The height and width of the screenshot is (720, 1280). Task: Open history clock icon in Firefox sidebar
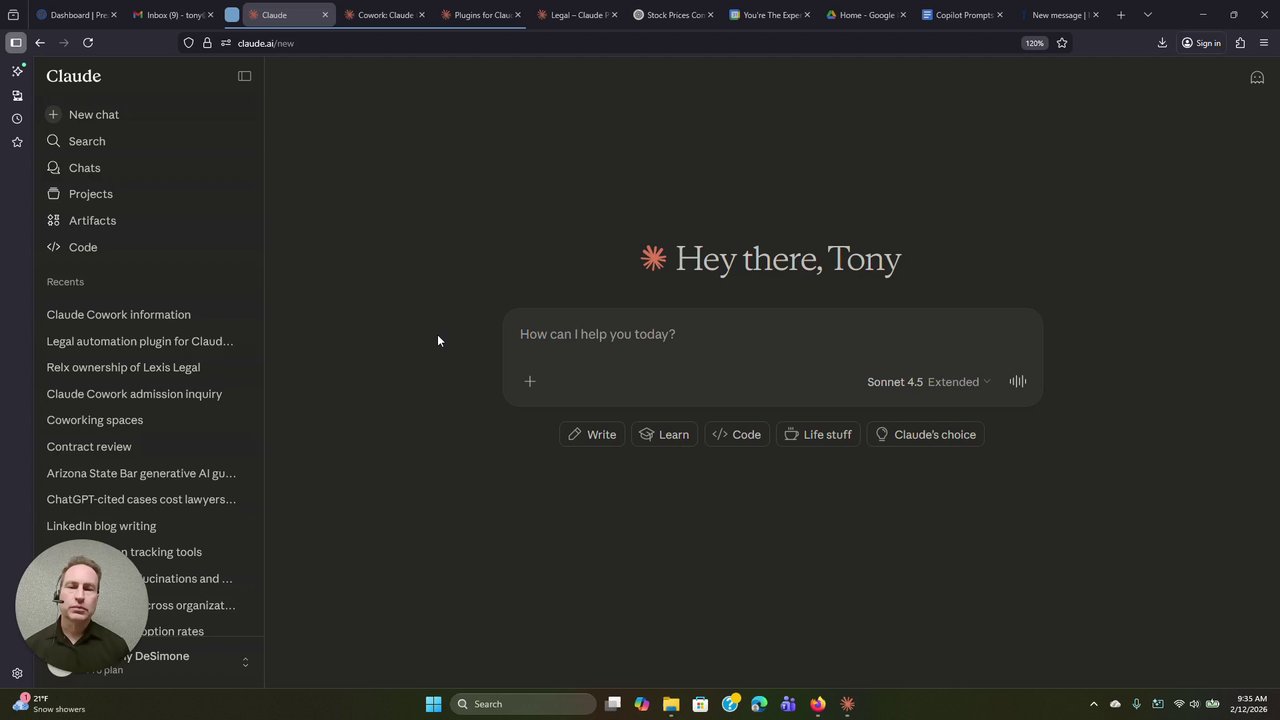pos(17,119)
